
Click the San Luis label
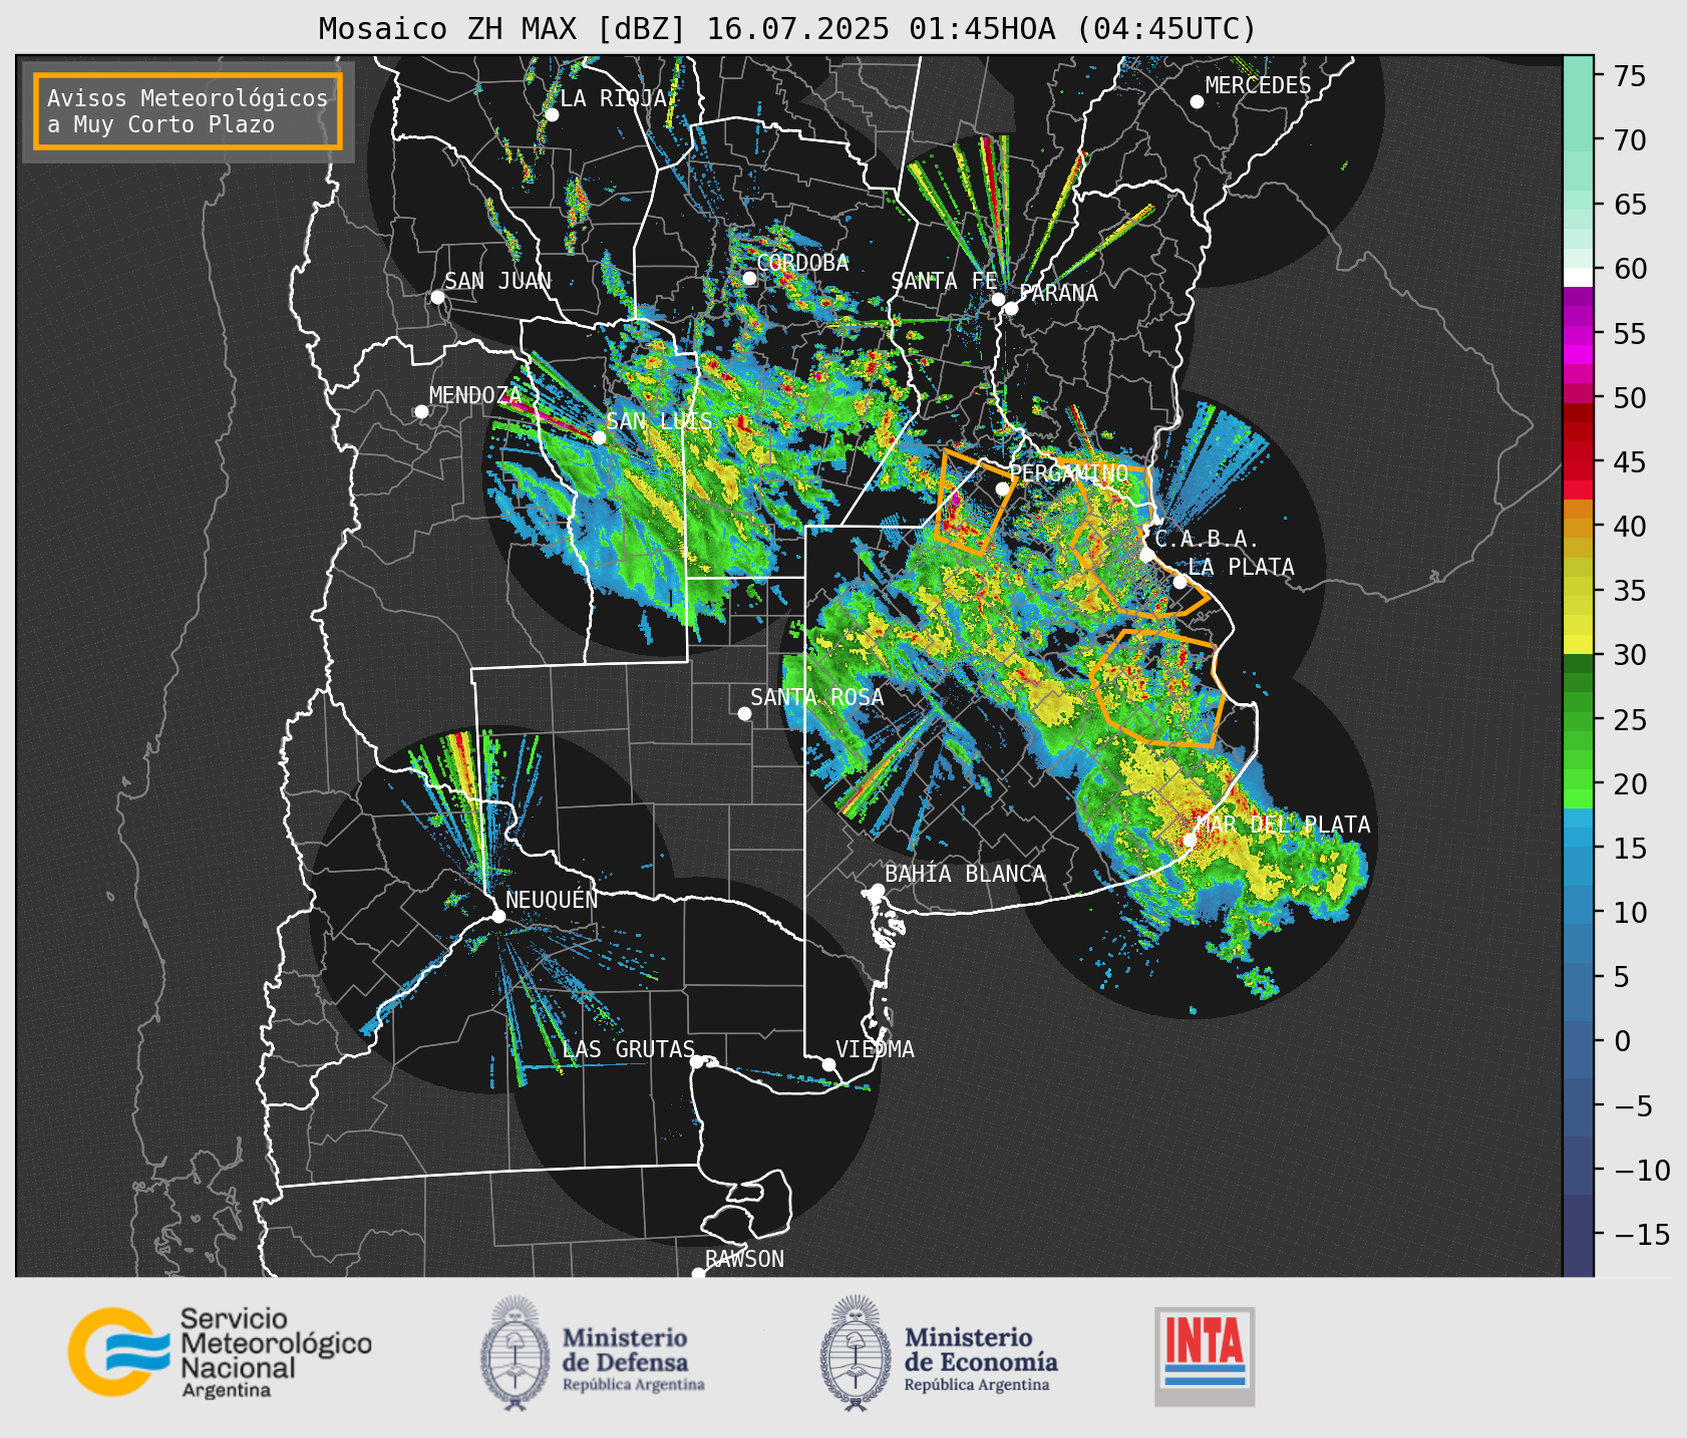click(x=659, y=422)
